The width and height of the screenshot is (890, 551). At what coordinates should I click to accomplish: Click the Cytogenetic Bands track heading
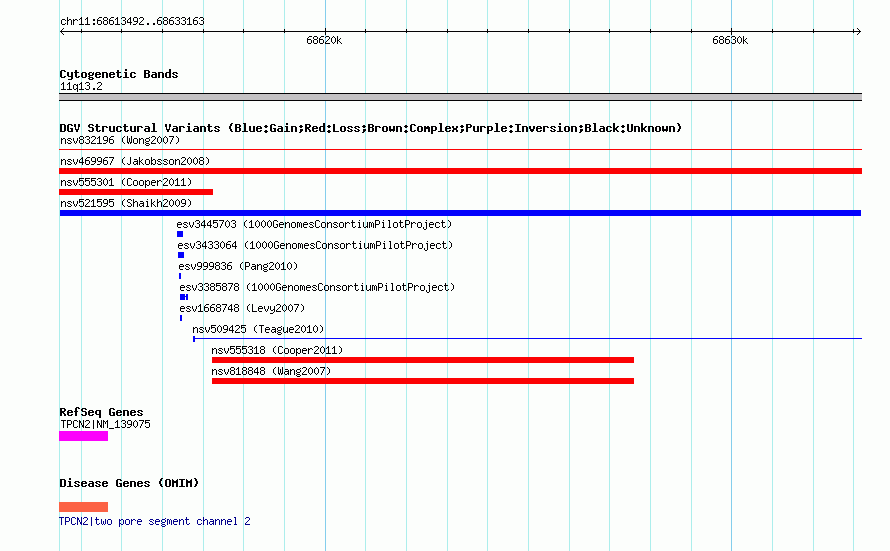click(119, 74)
